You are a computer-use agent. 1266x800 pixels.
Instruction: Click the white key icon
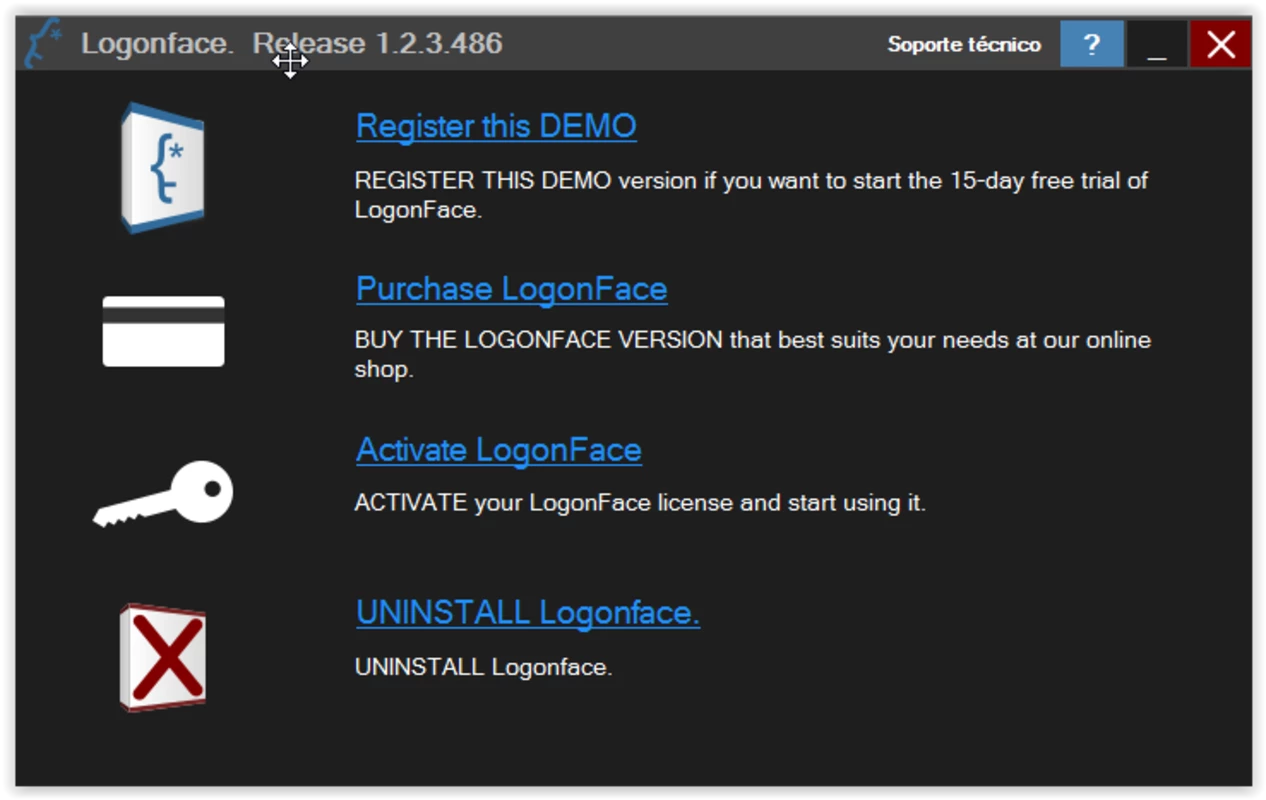point(163,494)
